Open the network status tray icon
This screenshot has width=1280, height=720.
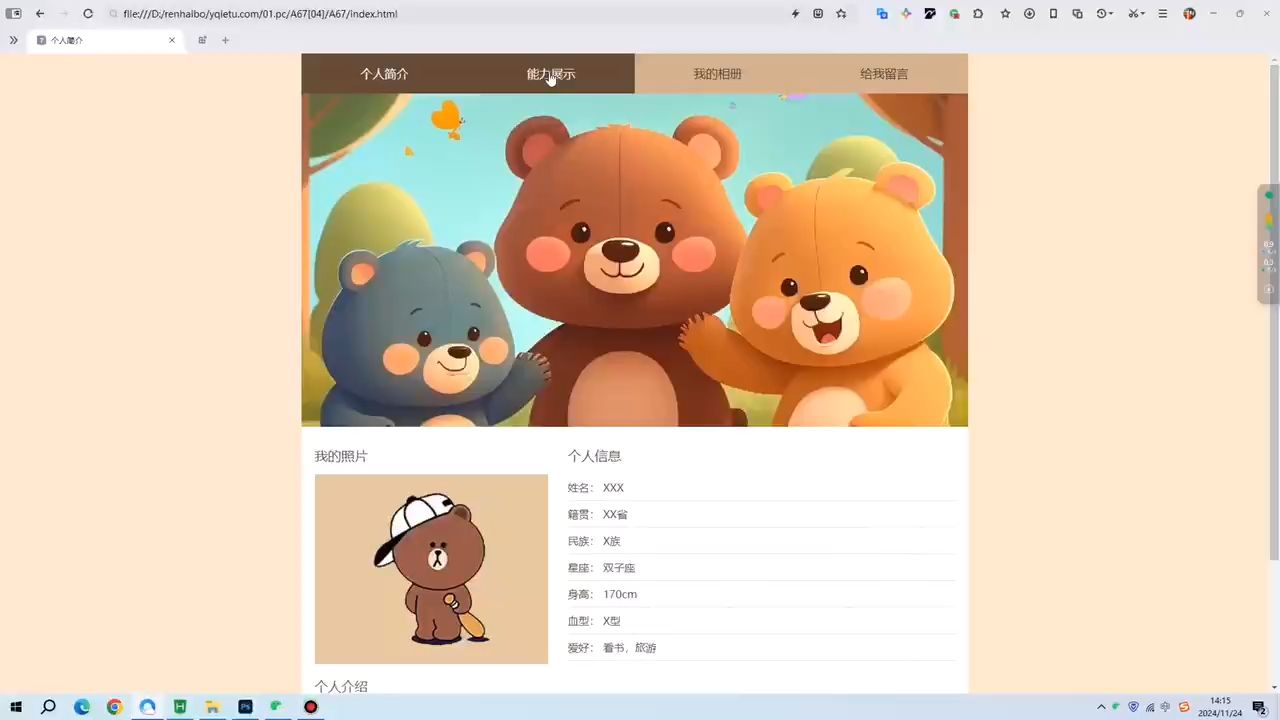click(x=1150, y=707)
